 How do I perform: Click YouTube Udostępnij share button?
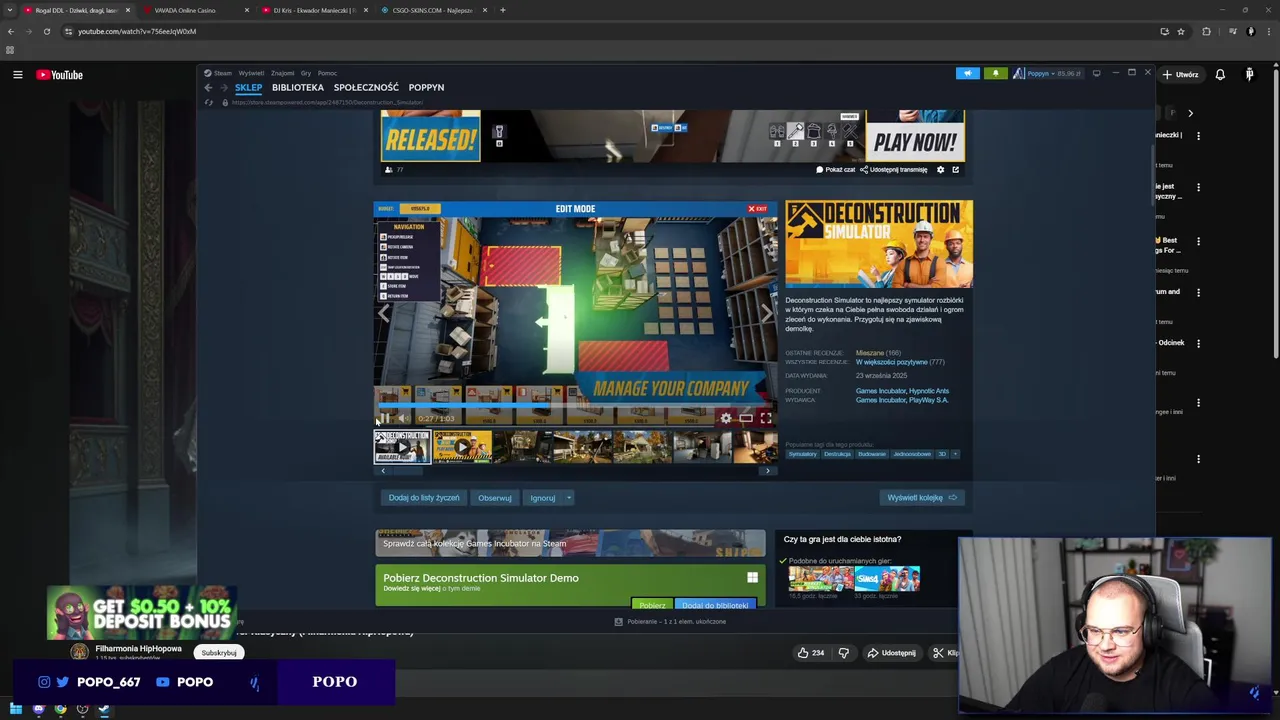point(891,653)
